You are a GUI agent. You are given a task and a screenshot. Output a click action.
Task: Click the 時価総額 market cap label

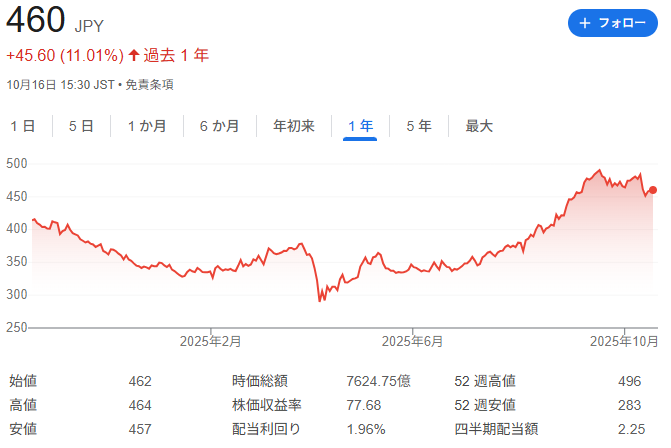point(259,381)
